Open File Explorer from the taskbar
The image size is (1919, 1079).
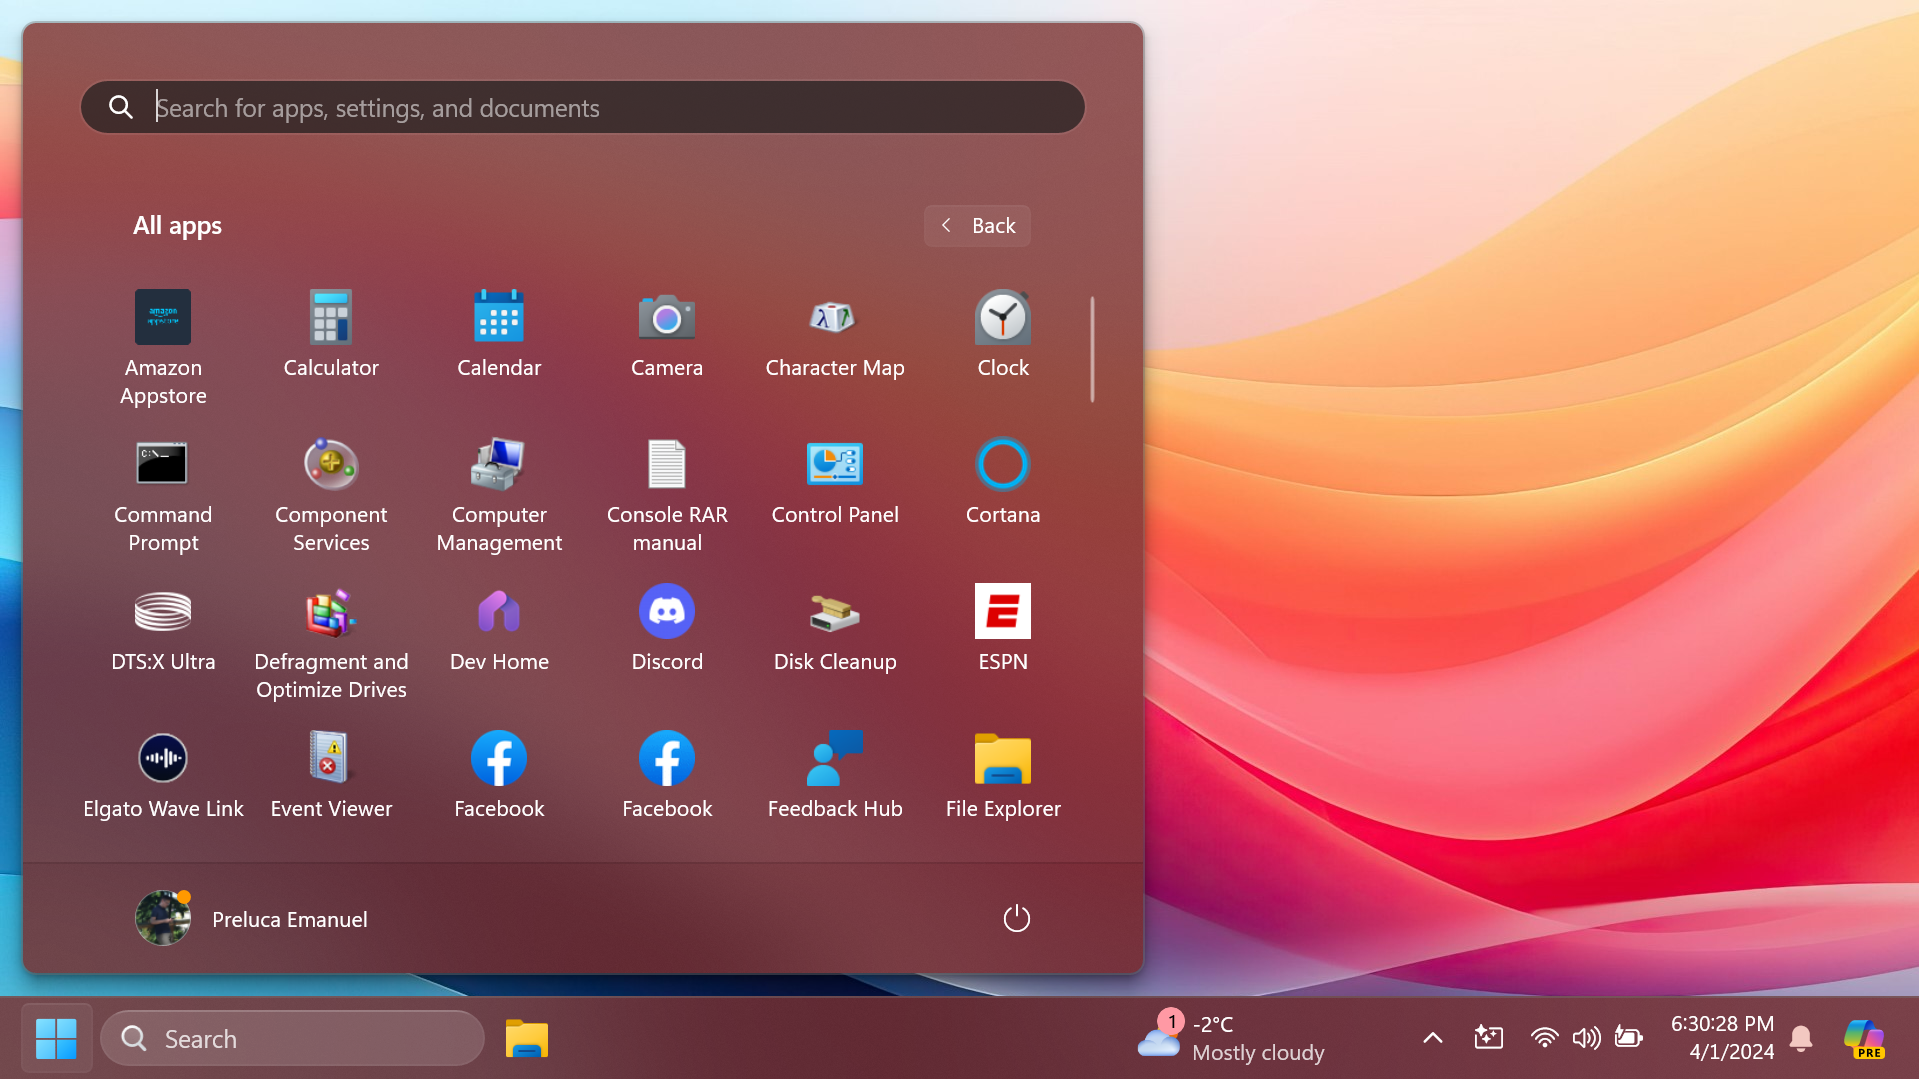tap(527, 1038)
